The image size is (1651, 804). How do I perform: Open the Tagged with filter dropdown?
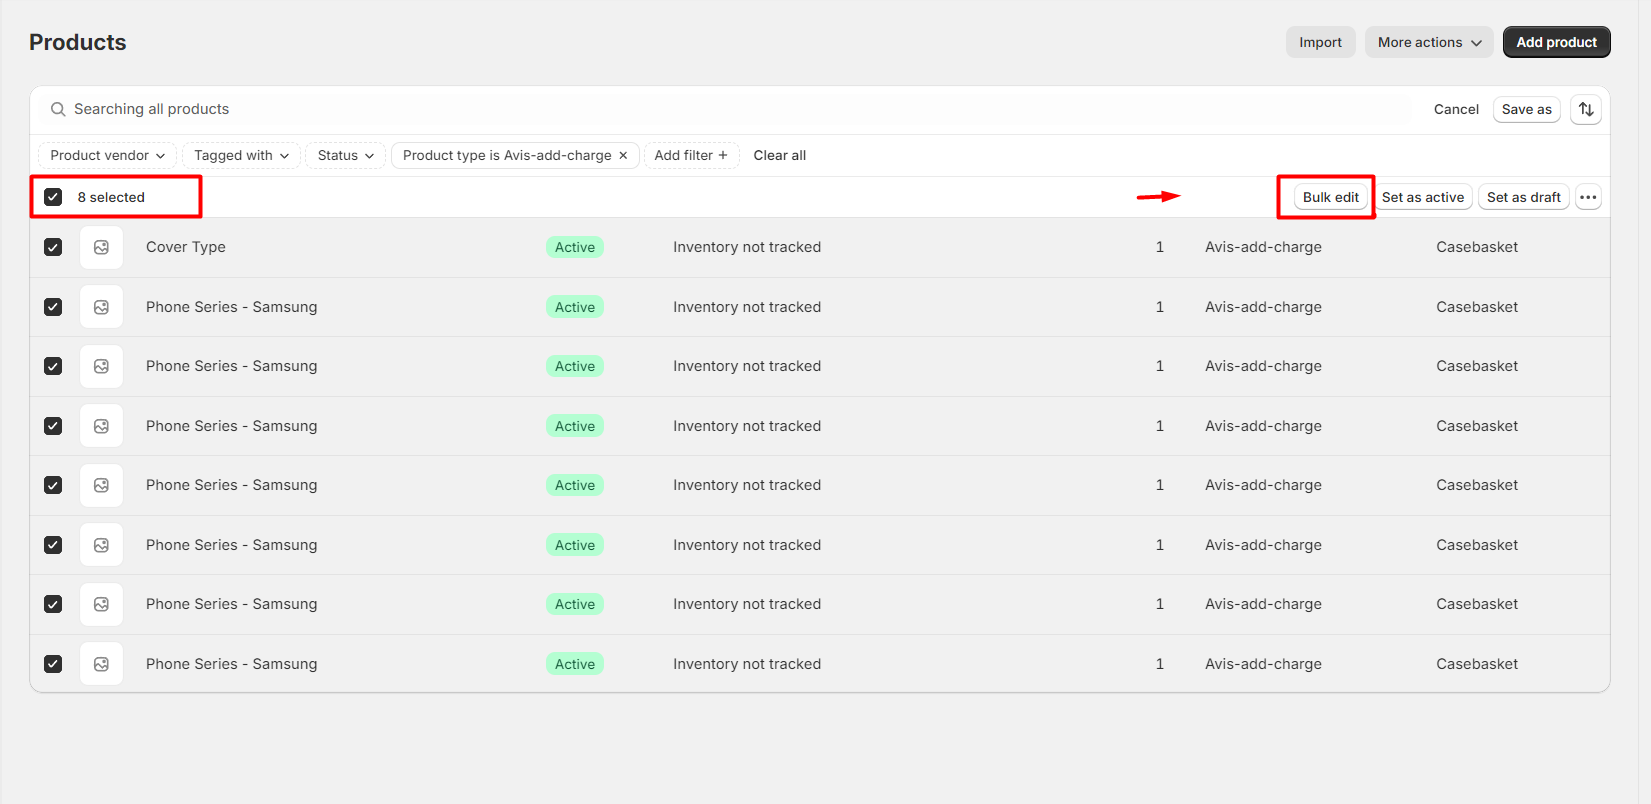click(x=241, y=155)
